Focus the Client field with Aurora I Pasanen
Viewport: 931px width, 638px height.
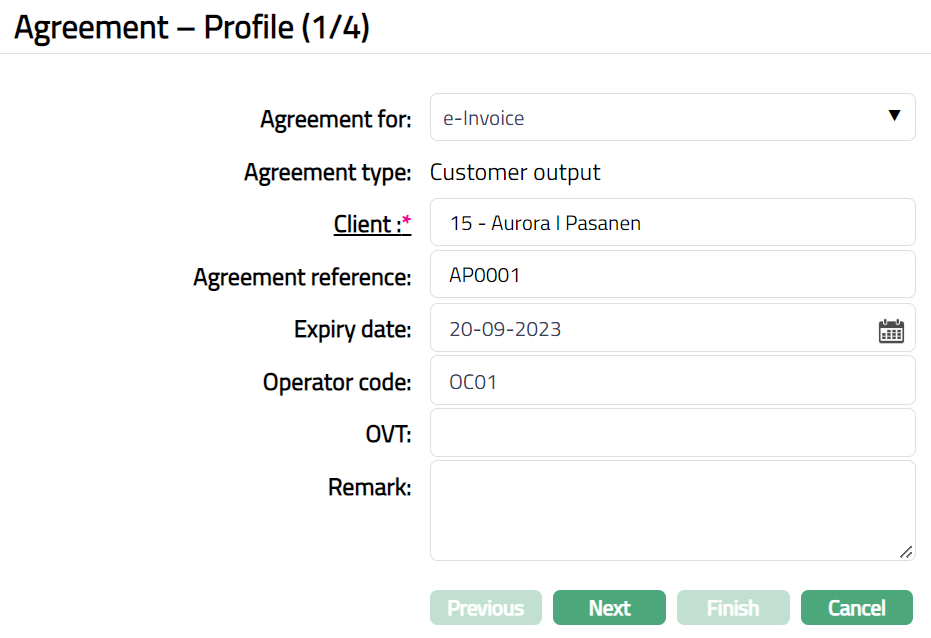coord(672,223)
